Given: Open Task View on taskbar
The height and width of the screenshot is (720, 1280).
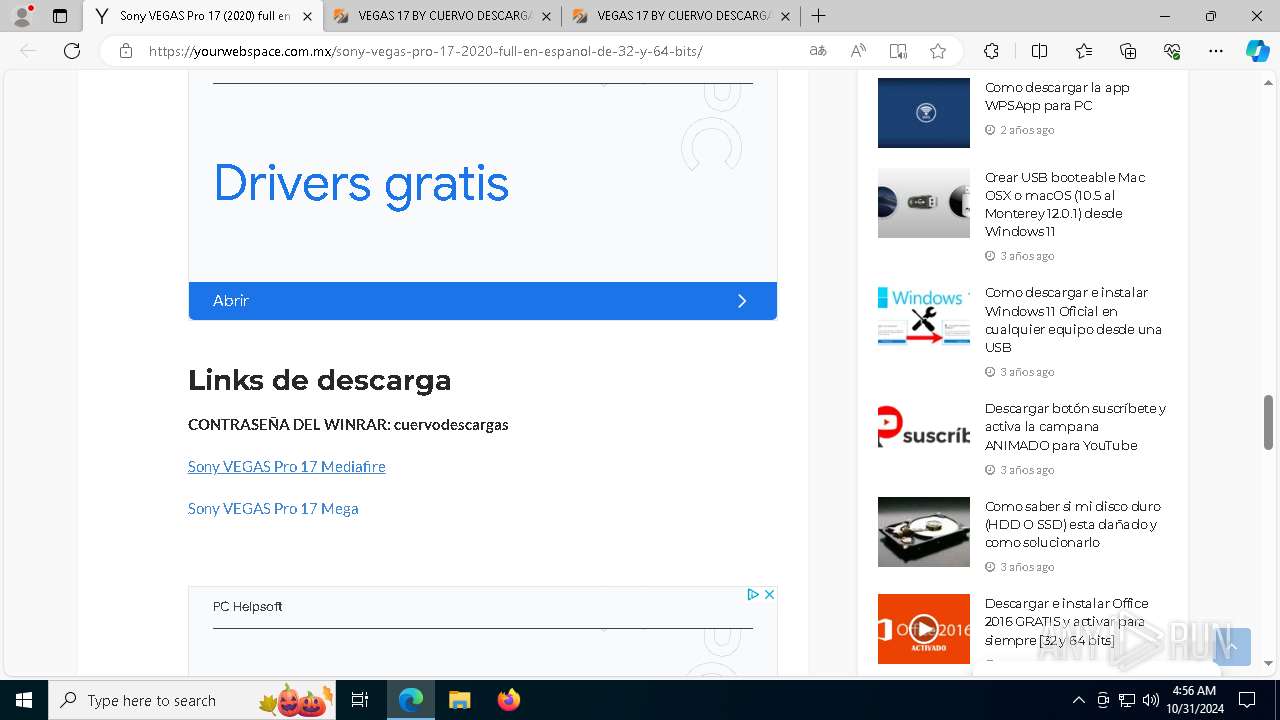Looking at the screenshot, I should click(x=360, y=700).
